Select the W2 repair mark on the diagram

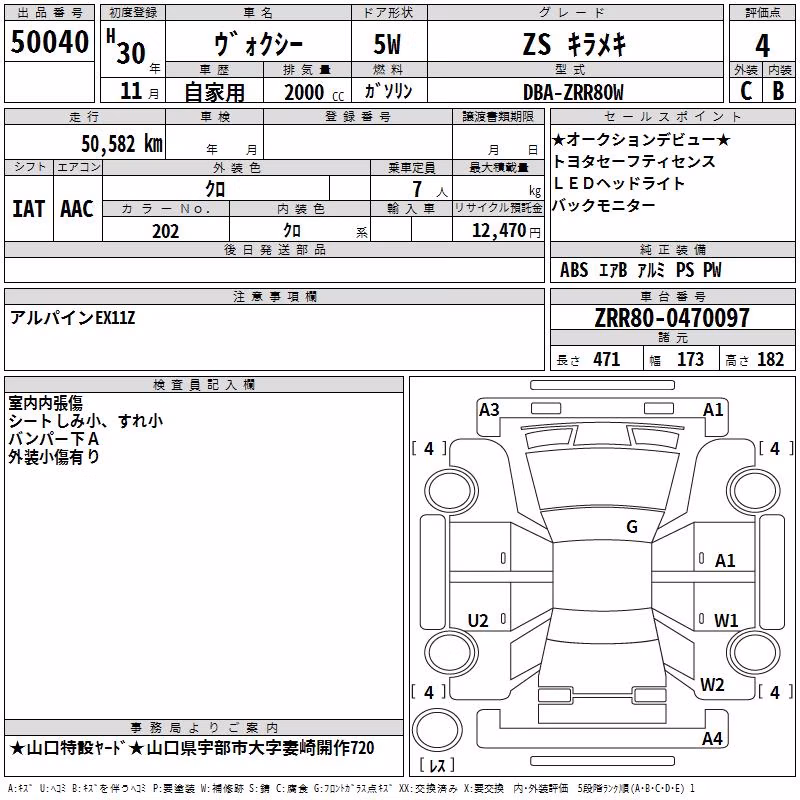(712, 684)
